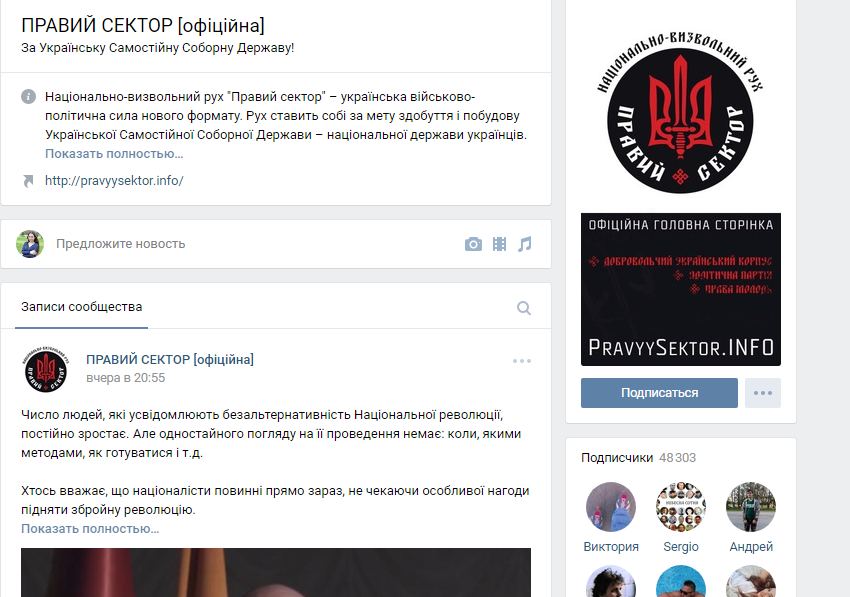Viewport: 850px width, 597px height.
Task: Attach audio via music note icon
Action: pos(524,244)
